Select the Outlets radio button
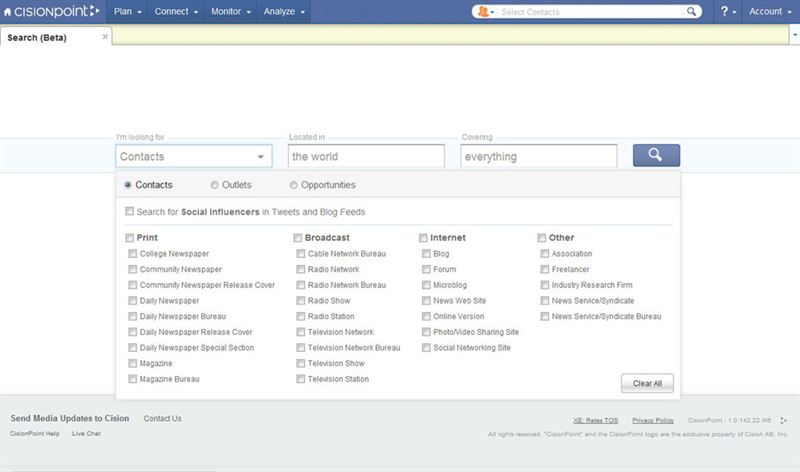Viewport: 800px width, 472px height. tap(215, 185)
